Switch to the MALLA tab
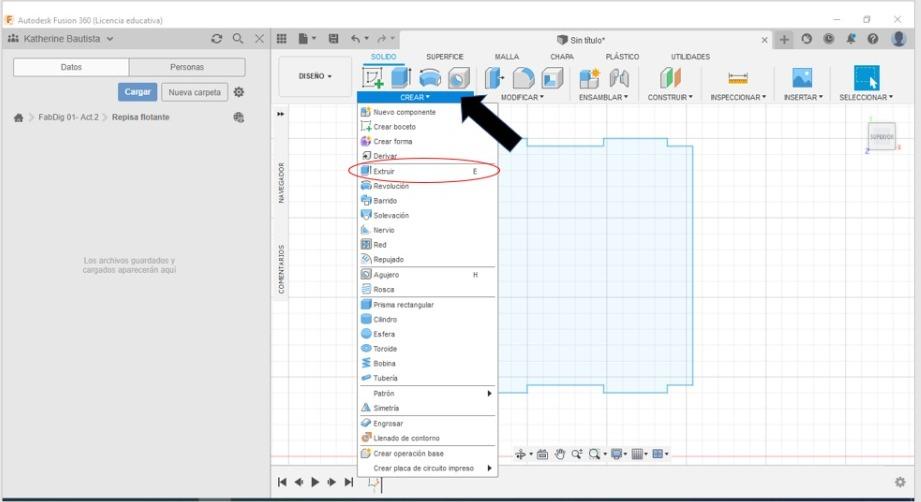The image size is (921, 502). [506, 57]
